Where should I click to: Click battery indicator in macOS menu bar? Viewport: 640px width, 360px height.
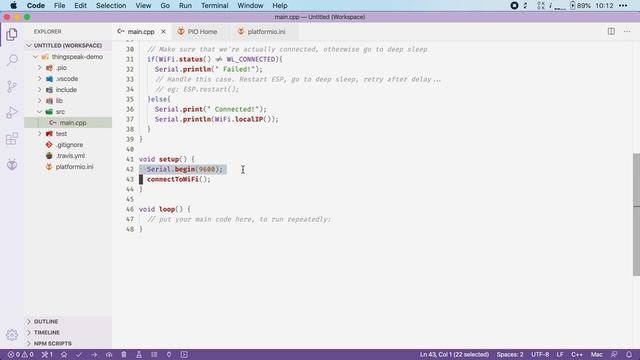click(x=580, y=6)
